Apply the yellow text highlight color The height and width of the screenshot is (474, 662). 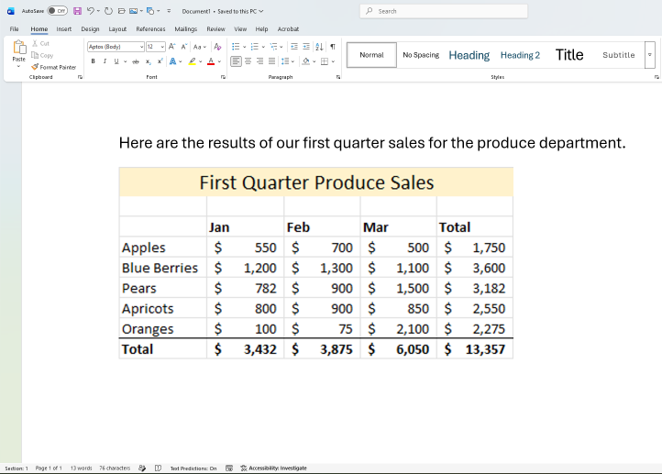[x=192, y=62]
